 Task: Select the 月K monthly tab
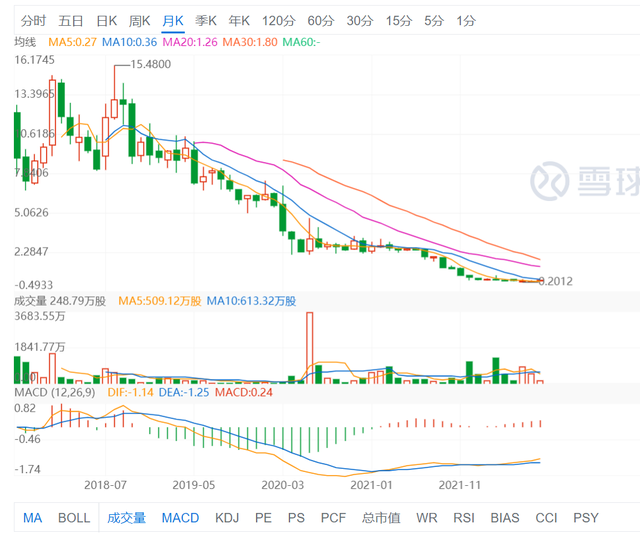pos(173,20)
